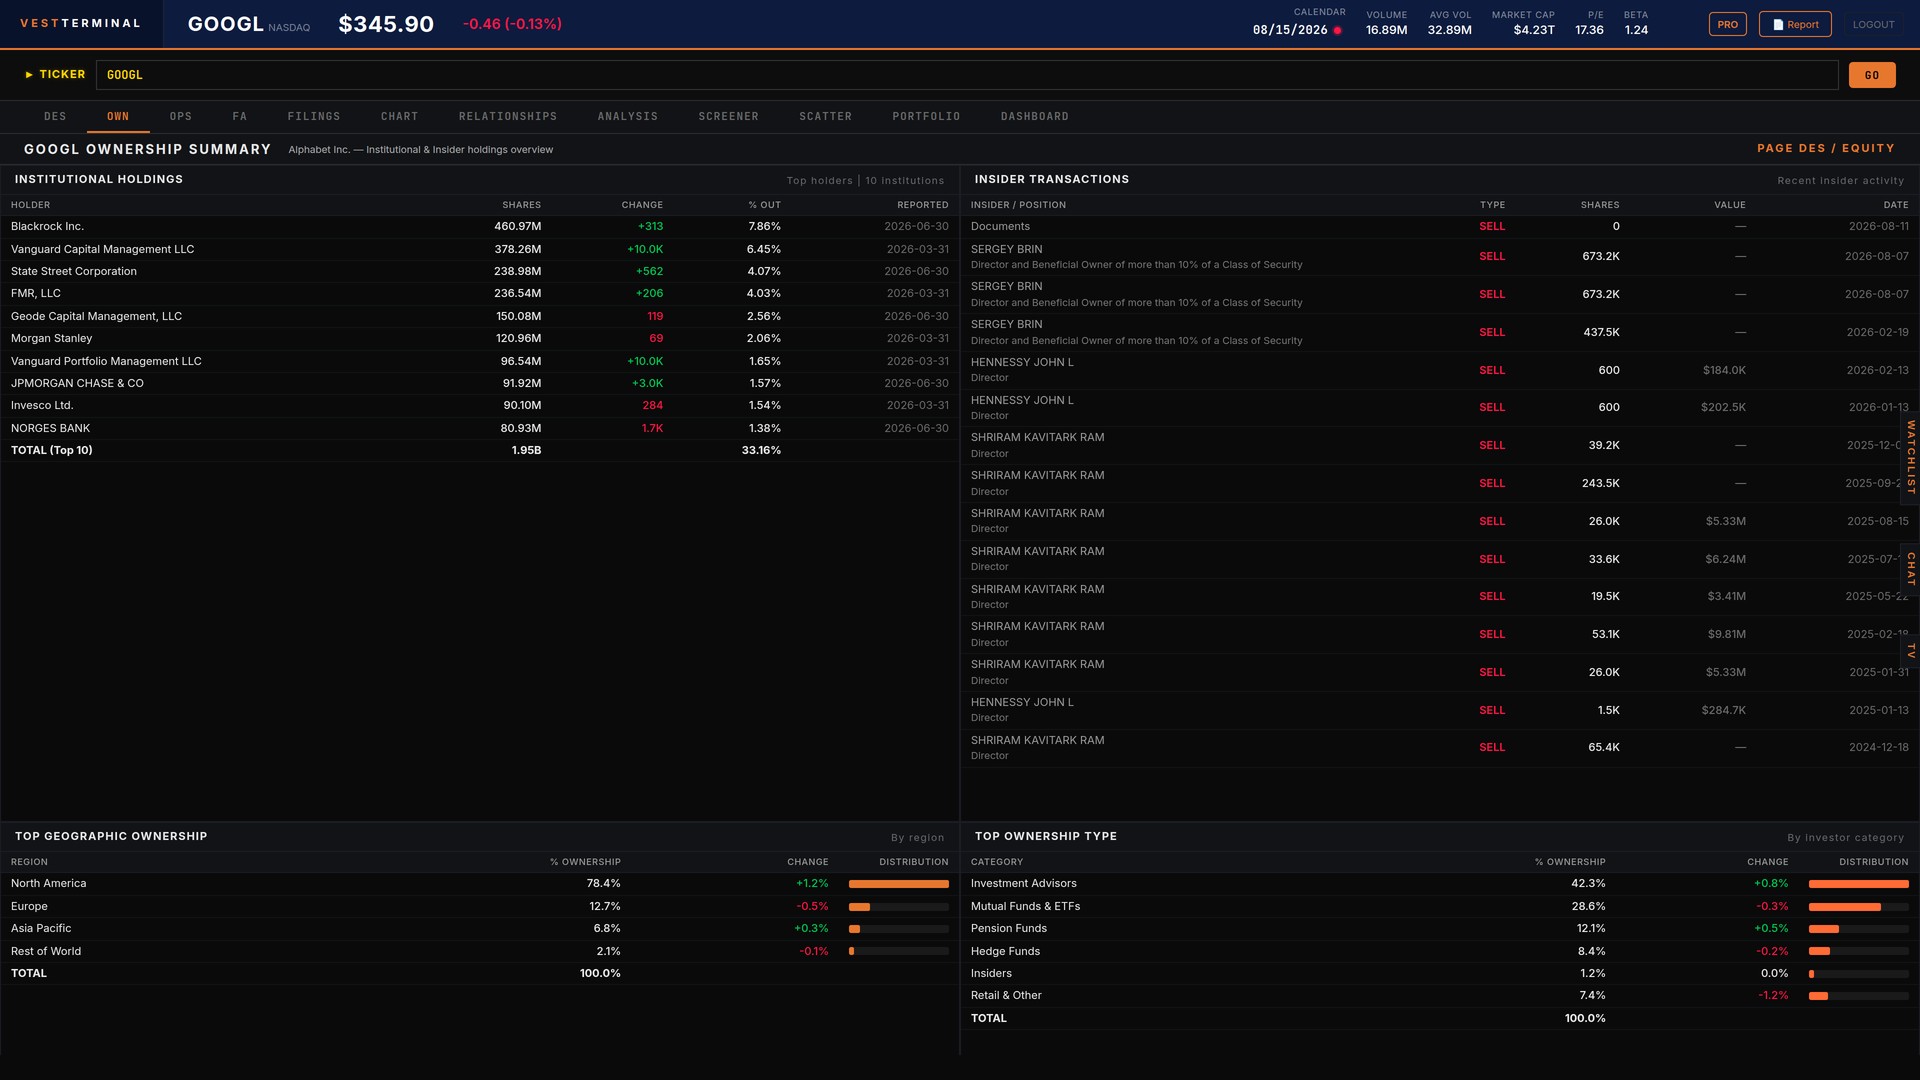This screenshot has height=1080, width=1920.
Task: Click the red calendar dot indicator
Action: (1337, 31)
